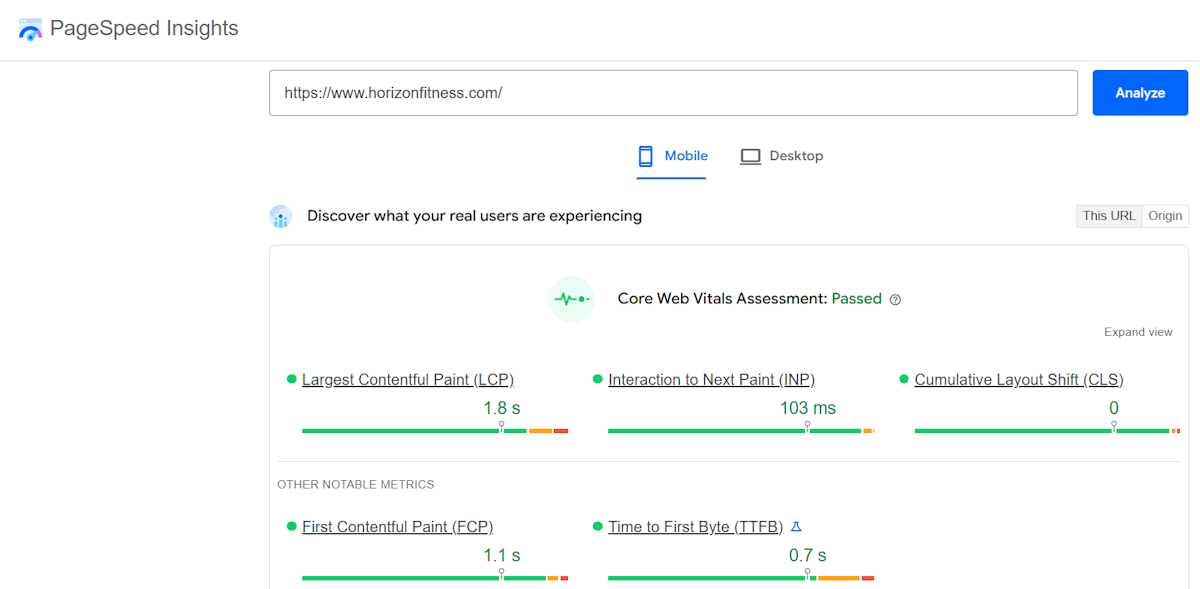Switch to the Mobile tab
1200x589 pixels.
click(672, 156)
